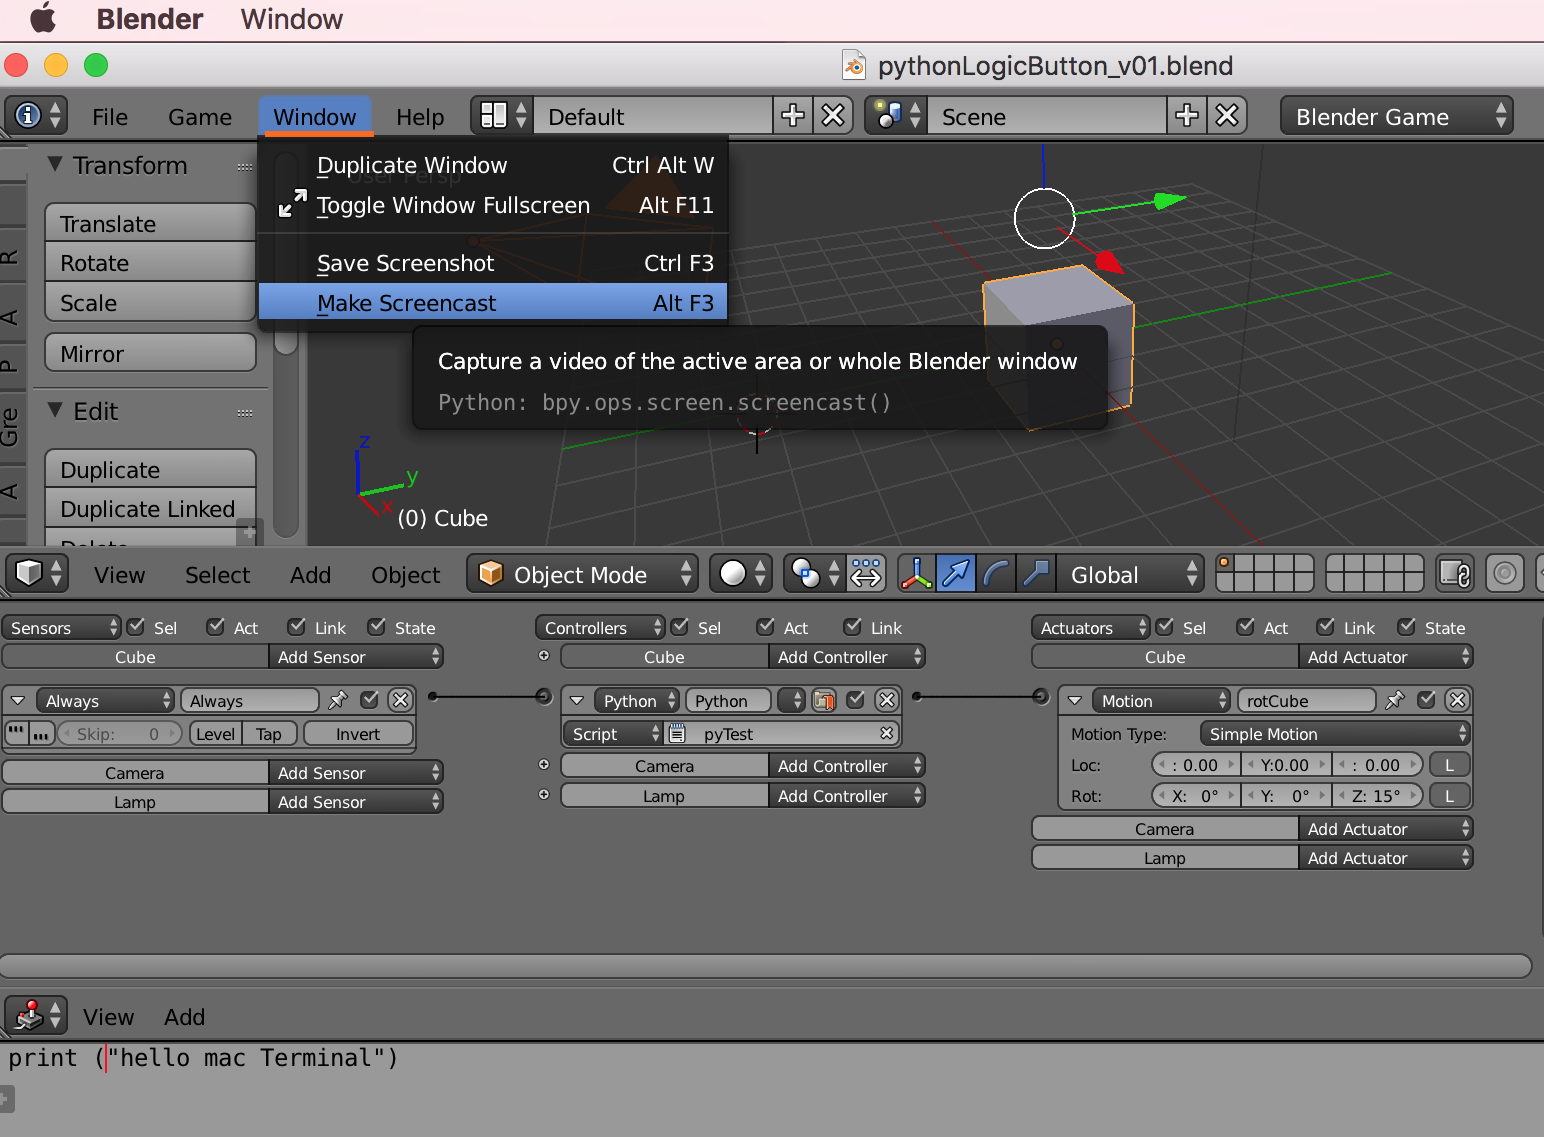This screenshot has height=1137, width=1544.
Task: Toggle lock camera and layers icon
Action: pos(1455,574)
